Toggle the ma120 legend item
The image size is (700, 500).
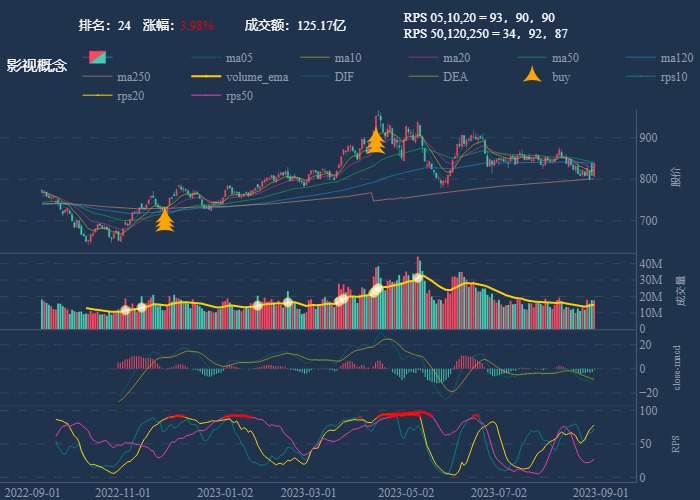[676, 58]
